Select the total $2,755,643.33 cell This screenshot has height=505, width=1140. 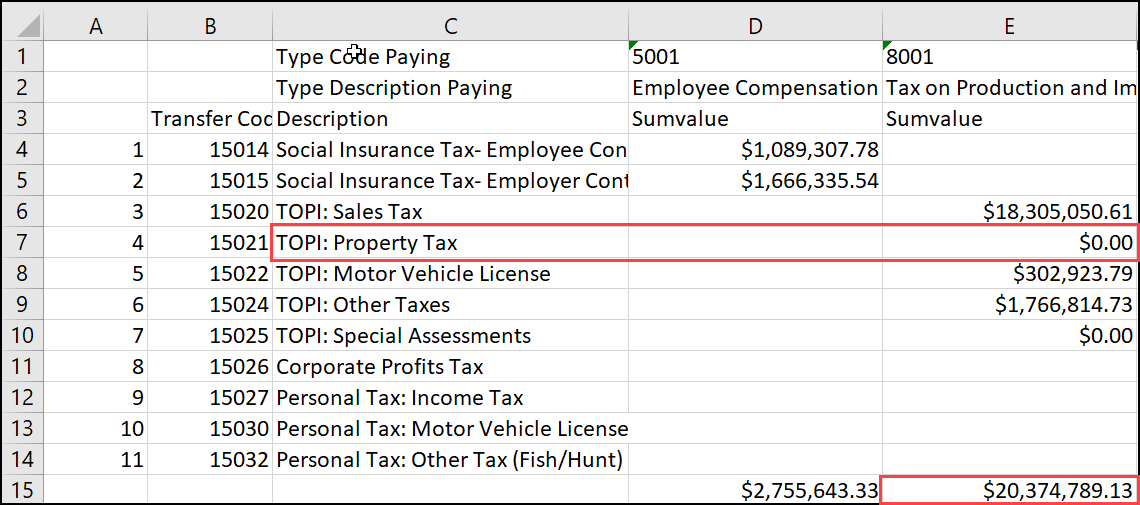(755, 490)
